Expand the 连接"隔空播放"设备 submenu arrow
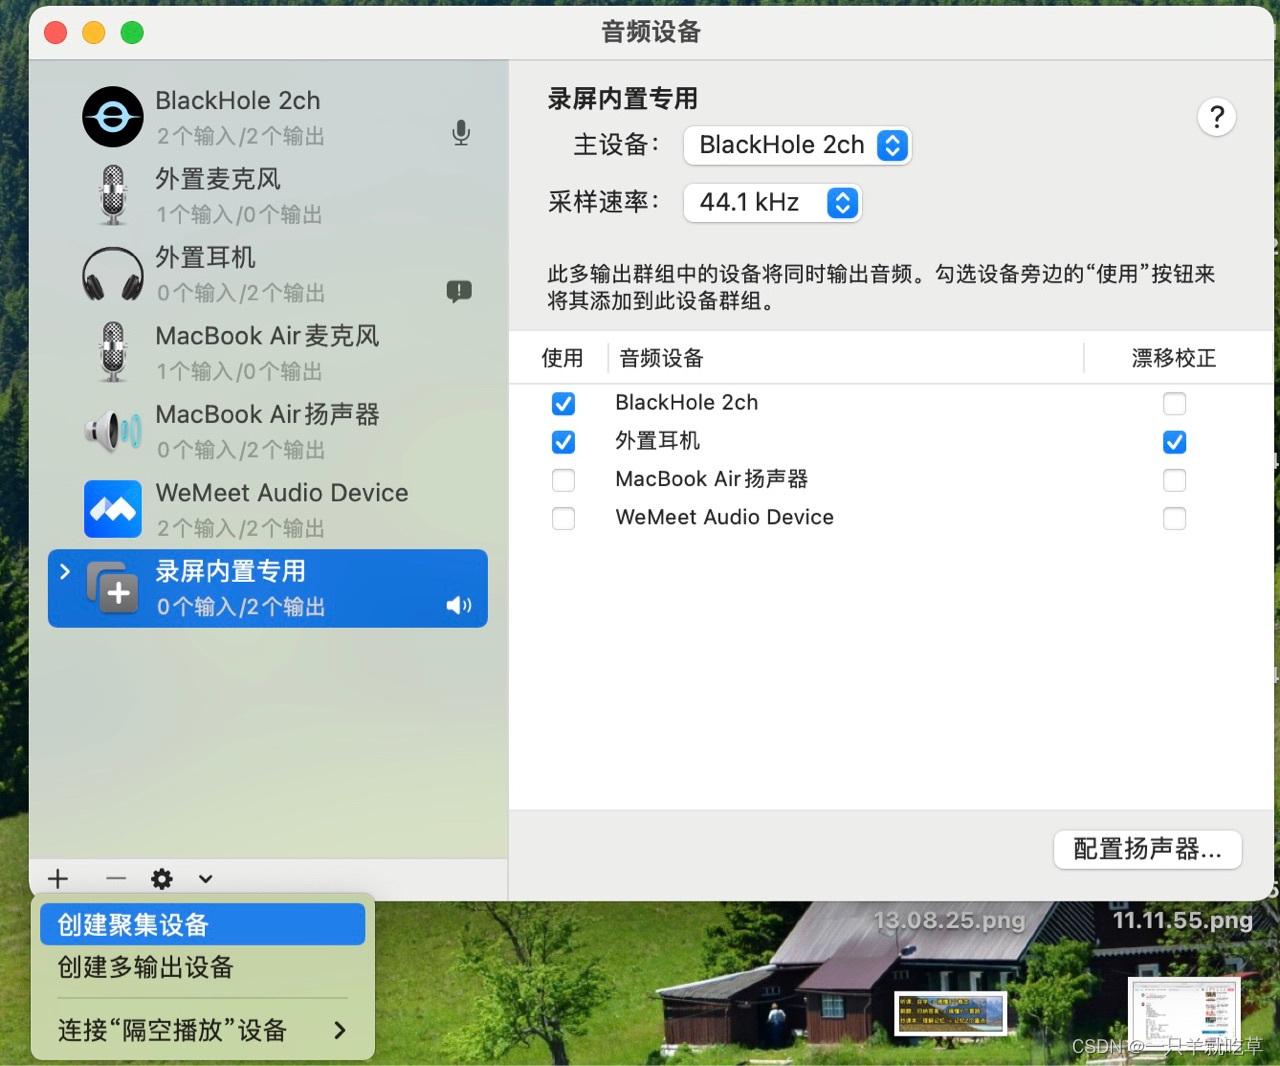Screen dimensions: 1280x1066 (340, 1030)
